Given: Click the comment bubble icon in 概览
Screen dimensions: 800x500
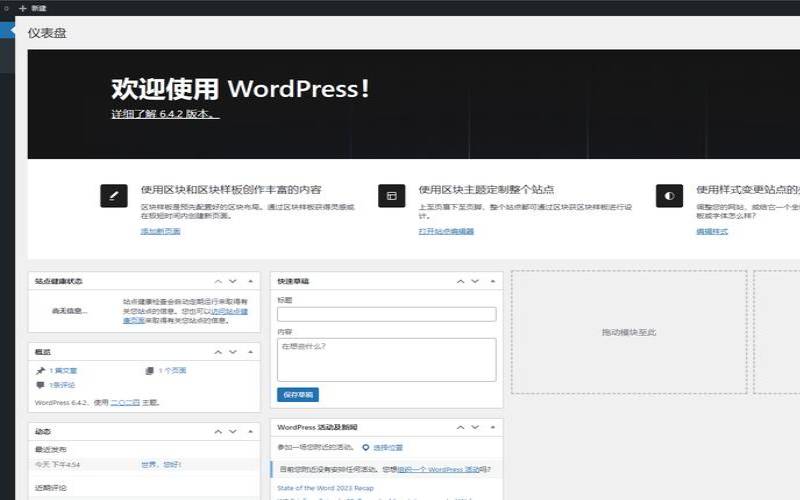Looking at the screenshot, I should [40, 385].
